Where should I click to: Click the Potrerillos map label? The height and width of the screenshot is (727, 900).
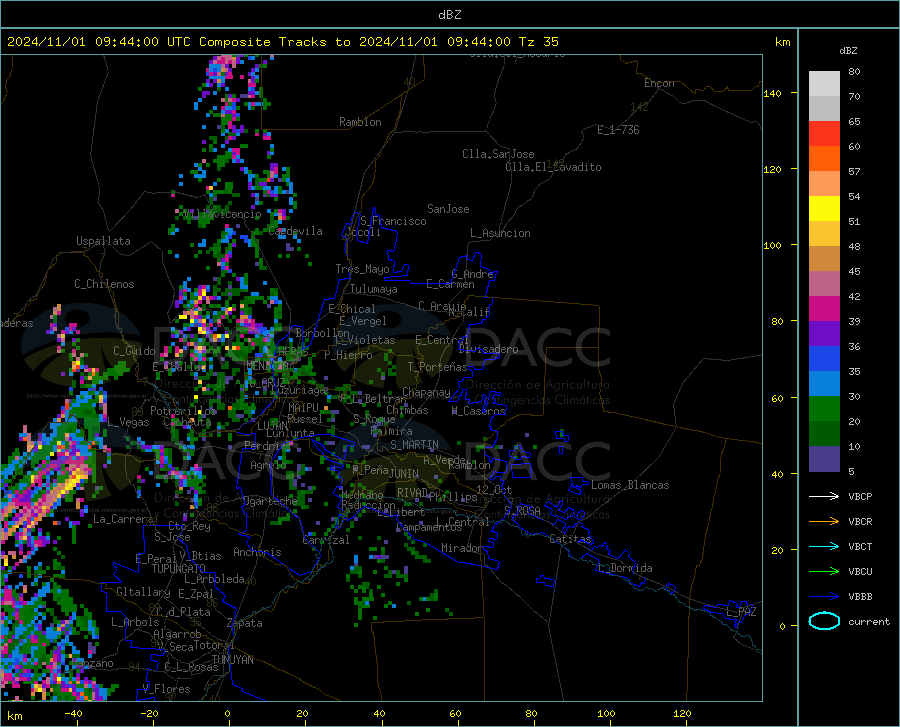tap(184, 411)
